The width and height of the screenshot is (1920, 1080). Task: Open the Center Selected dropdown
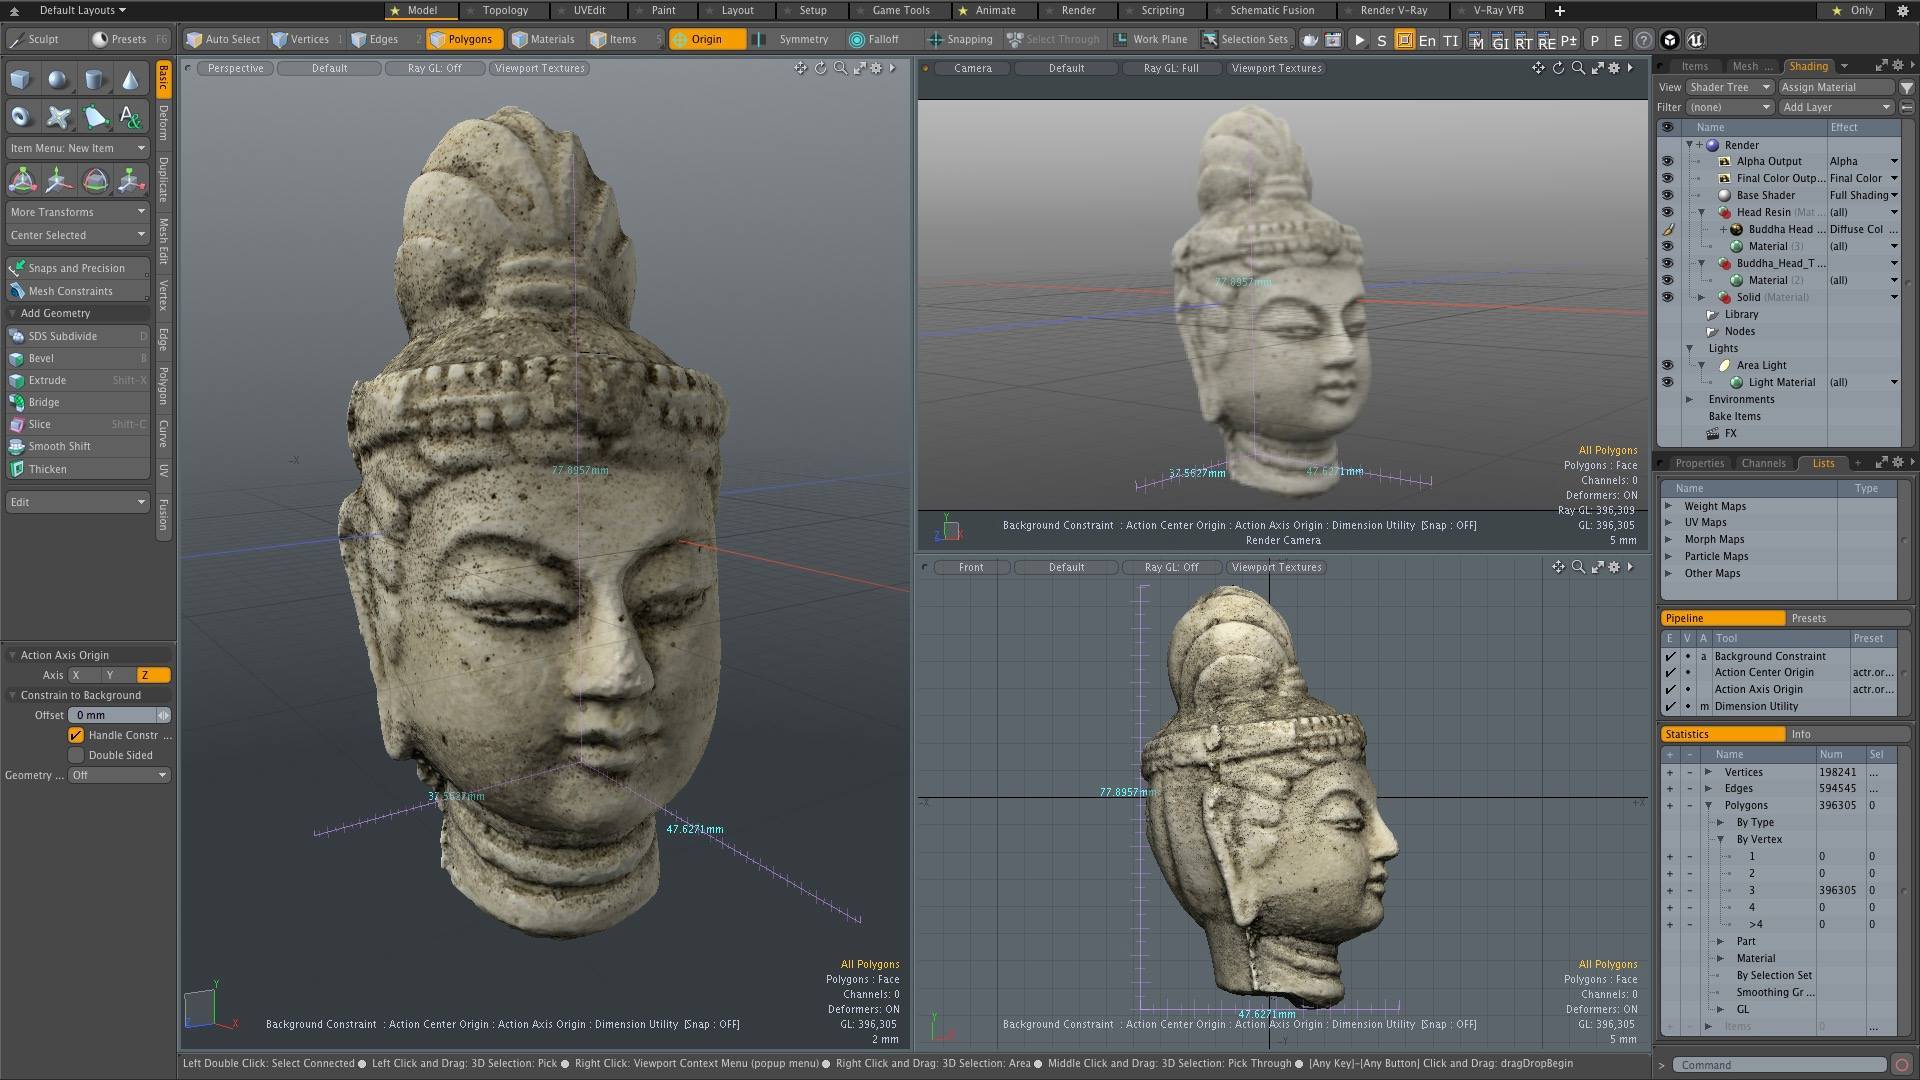pos(78,235)
